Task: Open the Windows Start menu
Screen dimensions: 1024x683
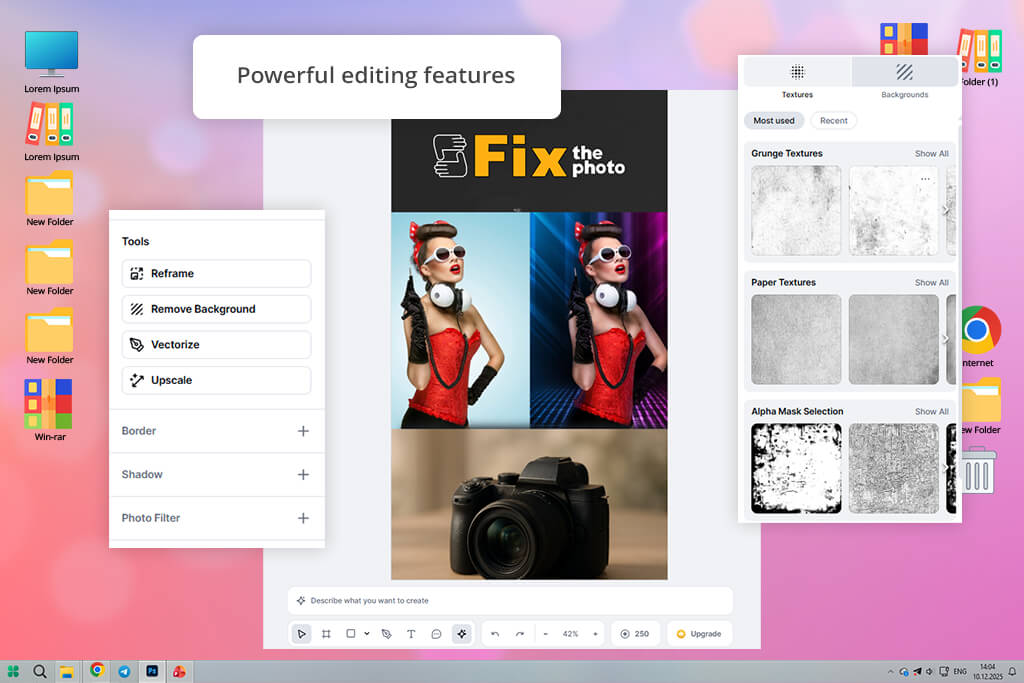Action: tap(12, 671)
